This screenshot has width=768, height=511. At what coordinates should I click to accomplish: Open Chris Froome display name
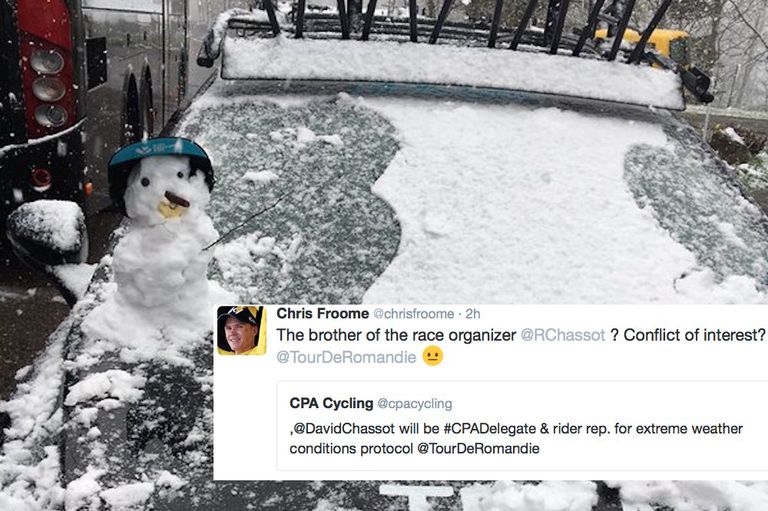(322, 314)
